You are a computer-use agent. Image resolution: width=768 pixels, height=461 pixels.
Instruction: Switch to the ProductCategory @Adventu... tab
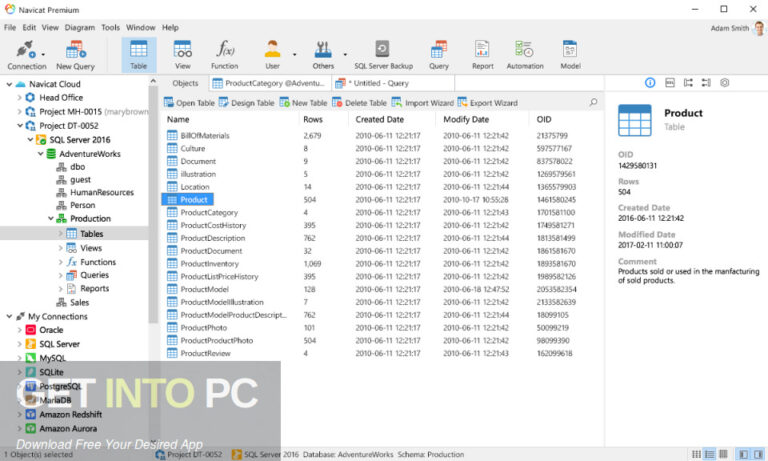[x=269, y=83]
